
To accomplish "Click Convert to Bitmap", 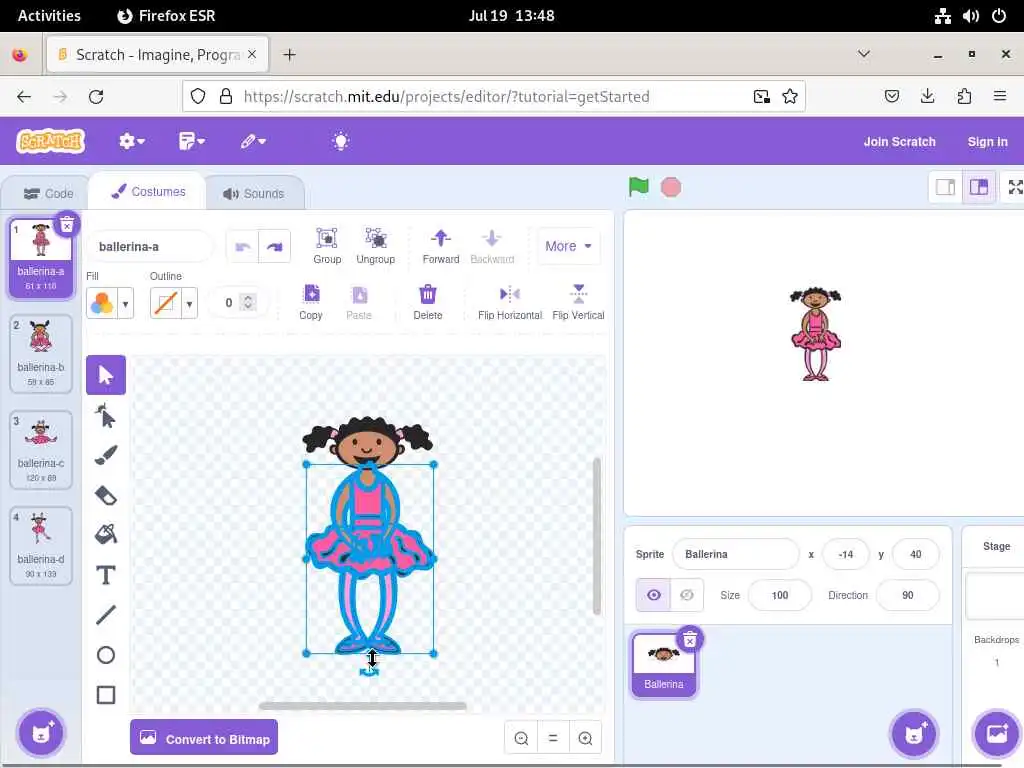I will tap(204, 738).
